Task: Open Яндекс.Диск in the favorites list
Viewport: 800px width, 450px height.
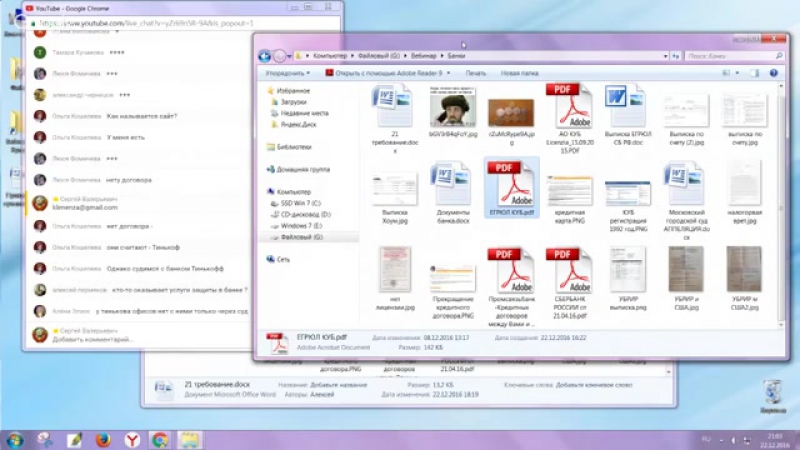Action: [298, 124]
